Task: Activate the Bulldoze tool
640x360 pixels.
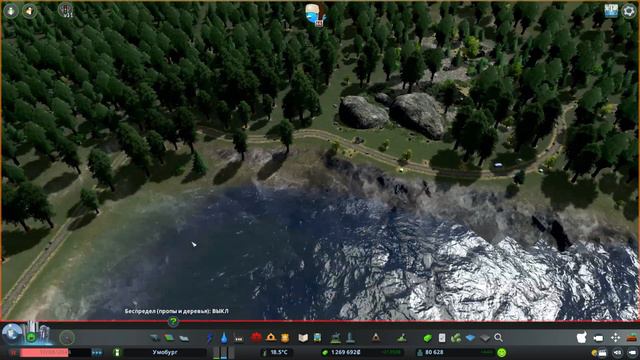Action: (632, 338)
